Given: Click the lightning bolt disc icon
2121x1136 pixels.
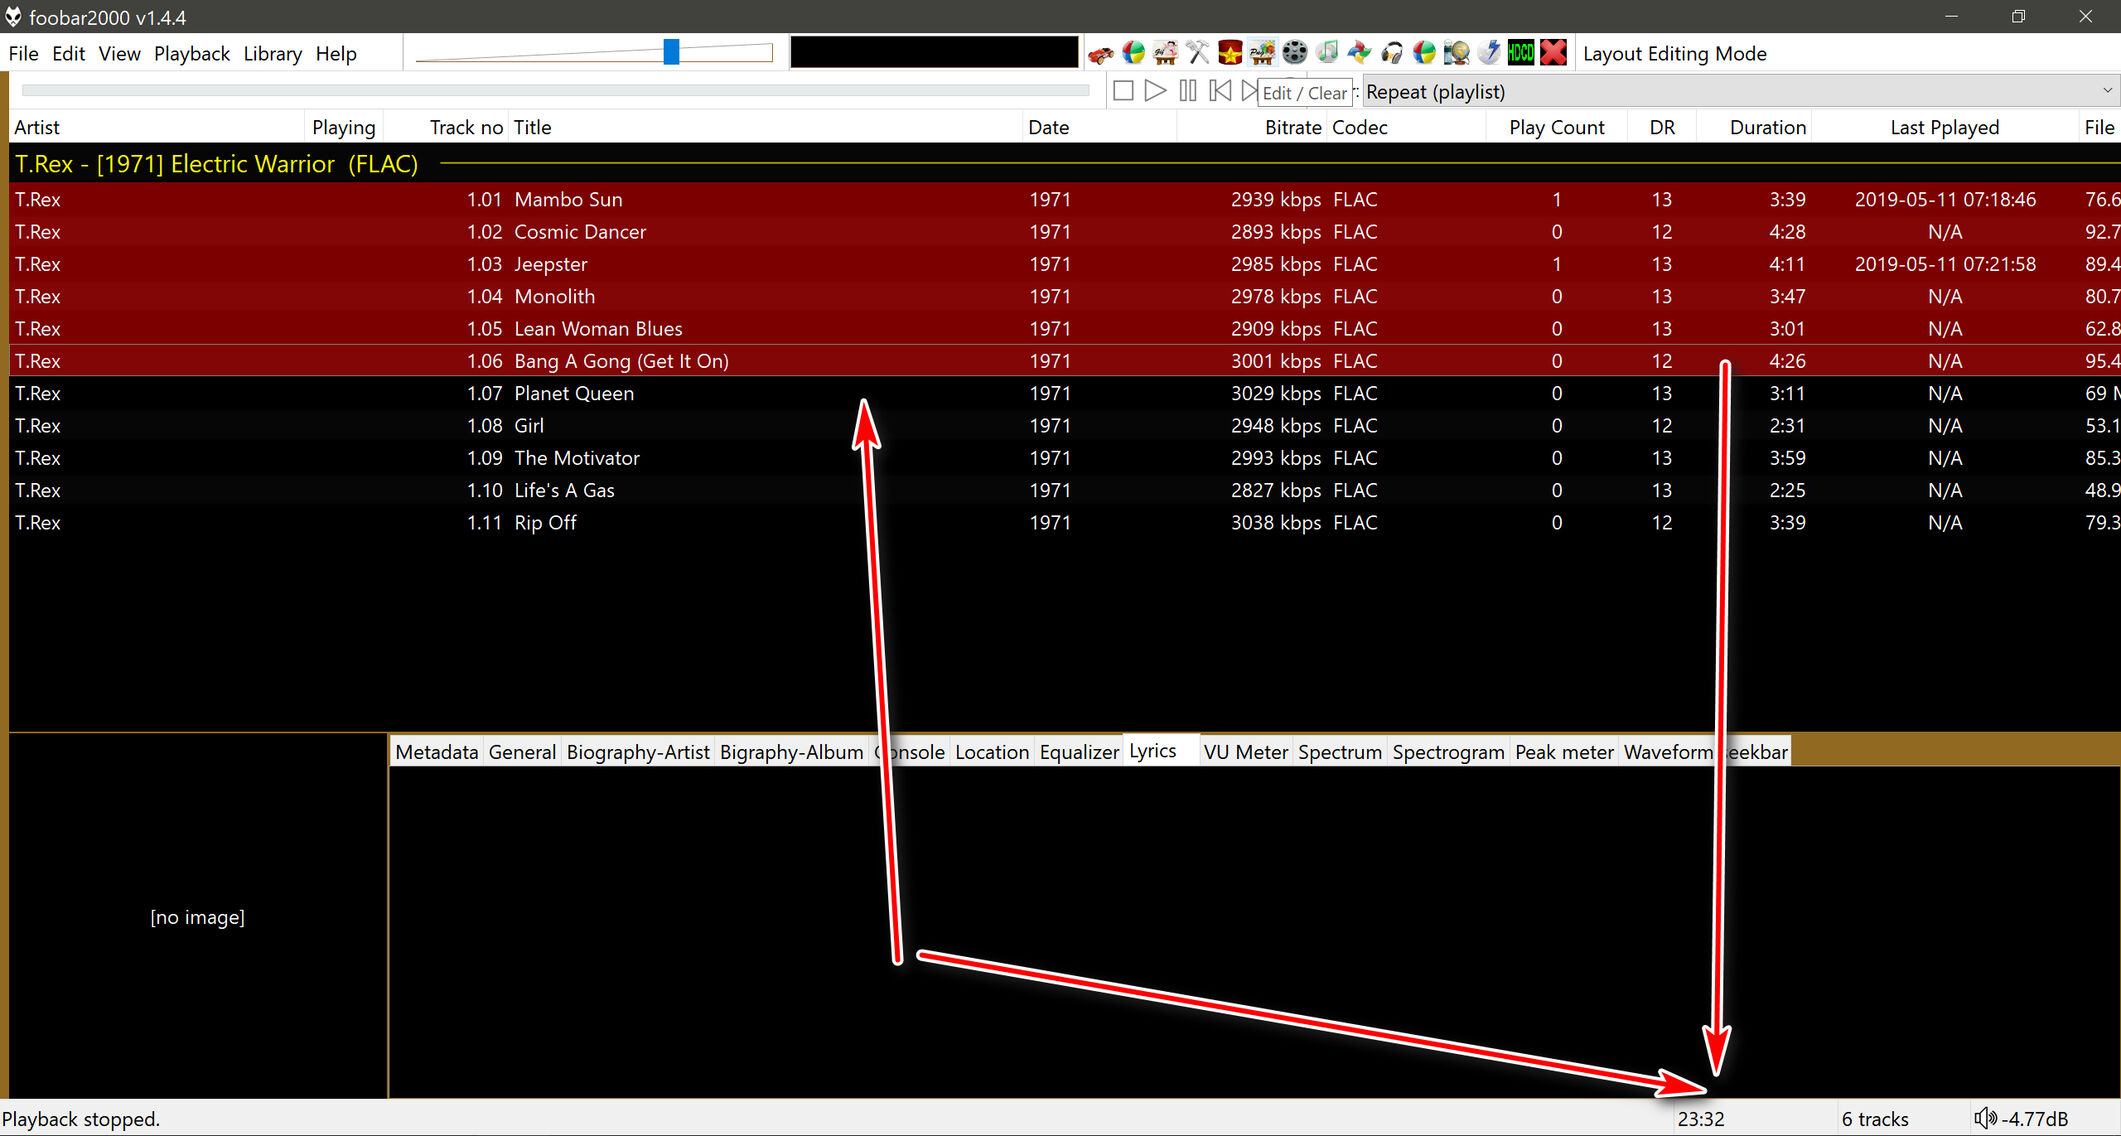Looking at the screenshot, I should (1488, 53).
